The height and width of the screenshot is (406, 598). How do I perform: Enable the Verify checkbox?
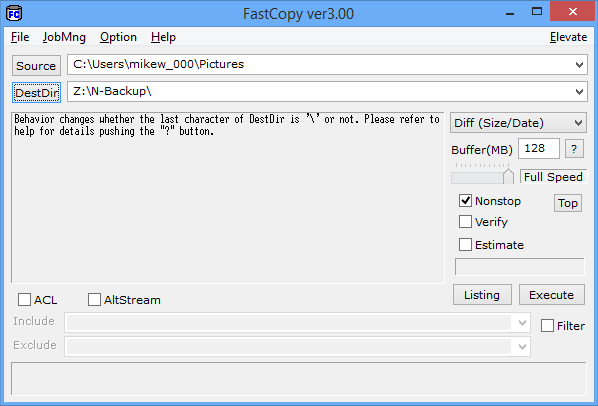click(465, 221)
